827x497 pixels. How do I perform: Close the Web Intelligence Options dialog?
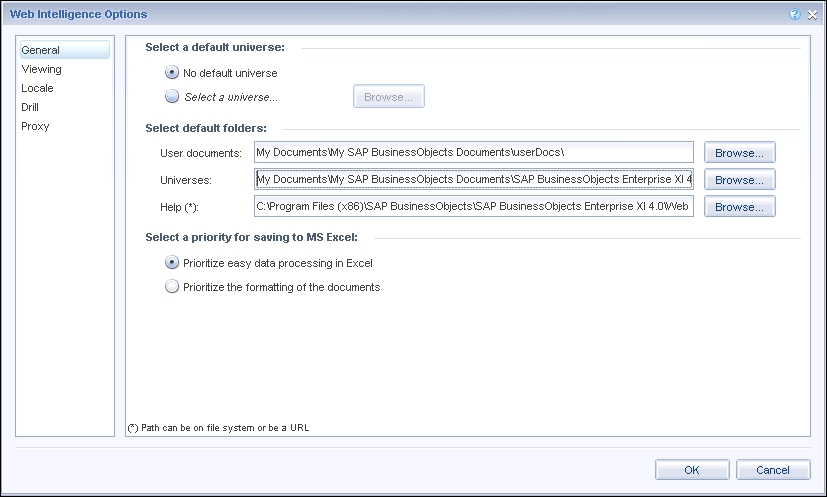point(812,15)
